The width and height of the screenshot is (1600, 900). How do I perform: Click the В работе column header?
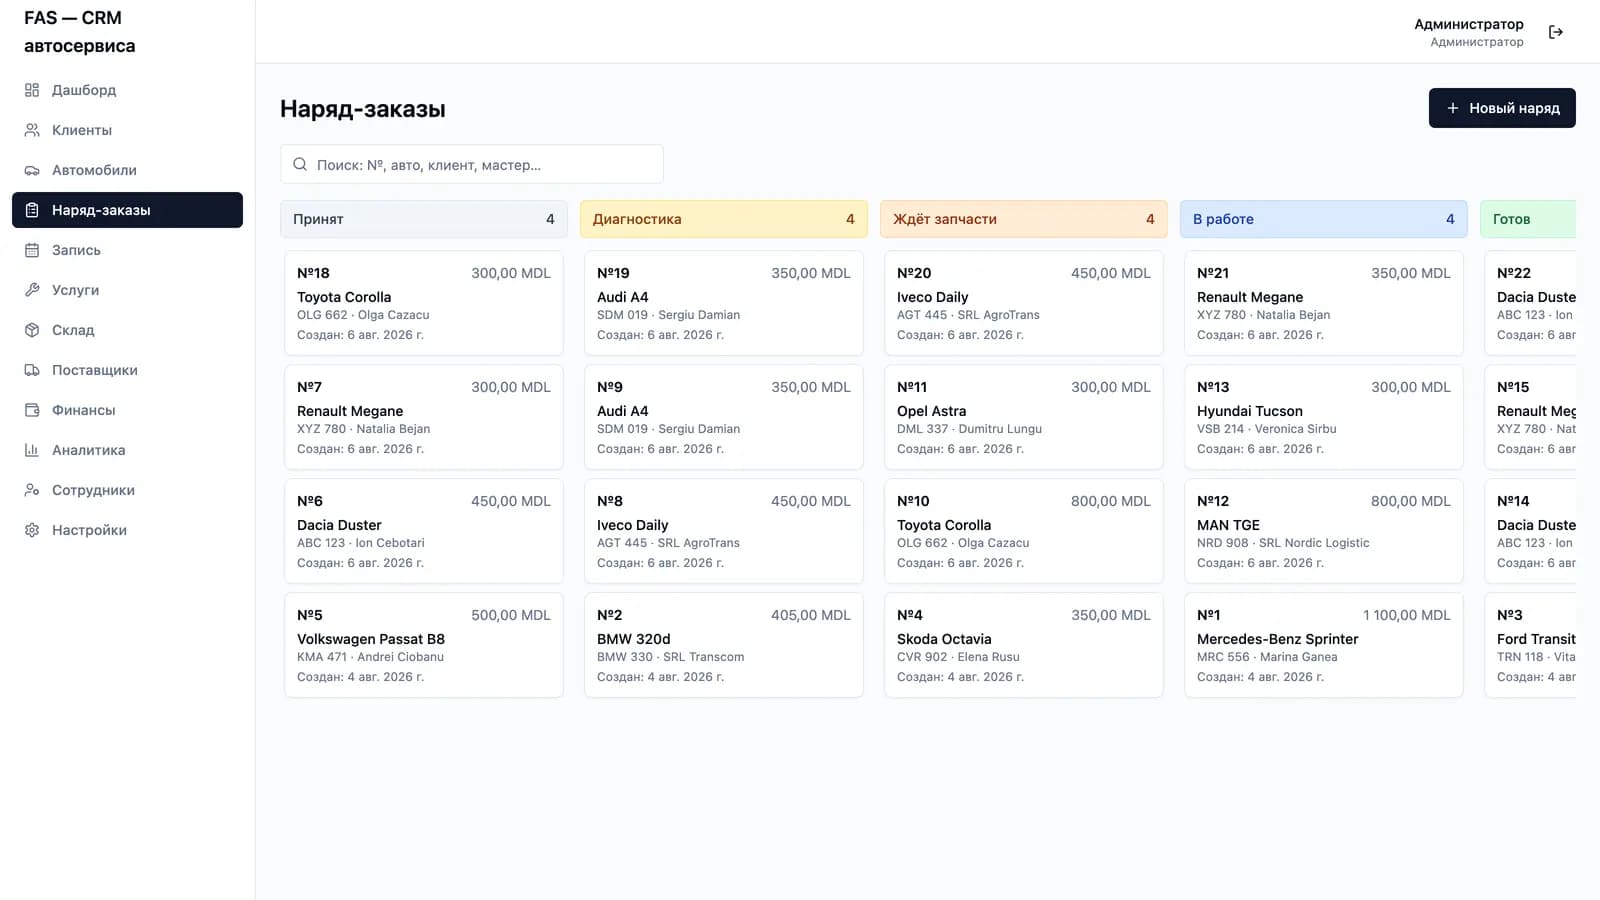[x=1324, y=219]
